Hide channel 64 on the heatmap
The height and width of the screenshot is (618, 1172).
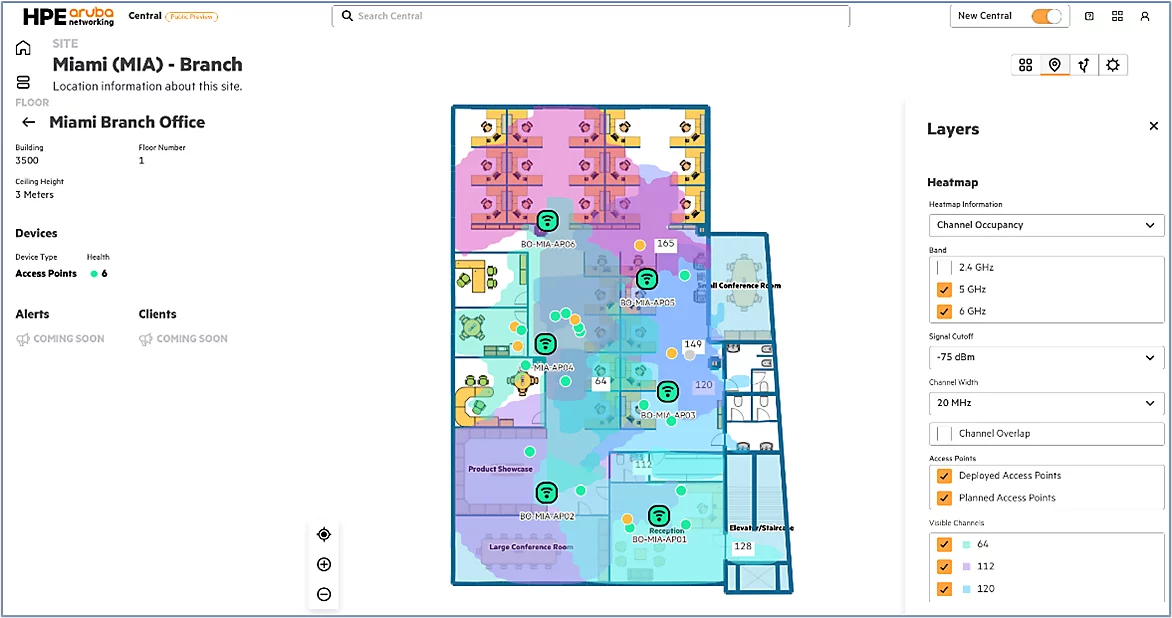click(944, 544)
